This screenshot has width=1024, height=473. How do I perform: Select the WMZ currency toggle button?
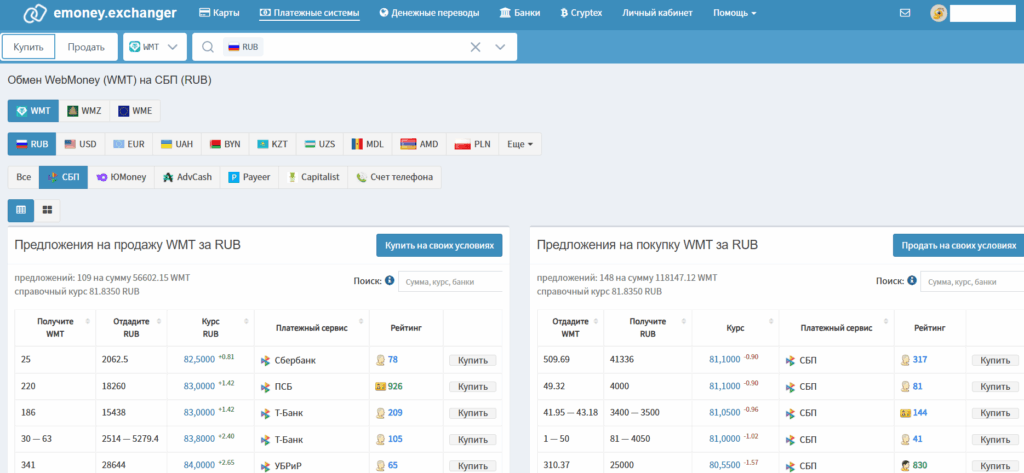tap(84, 111)
